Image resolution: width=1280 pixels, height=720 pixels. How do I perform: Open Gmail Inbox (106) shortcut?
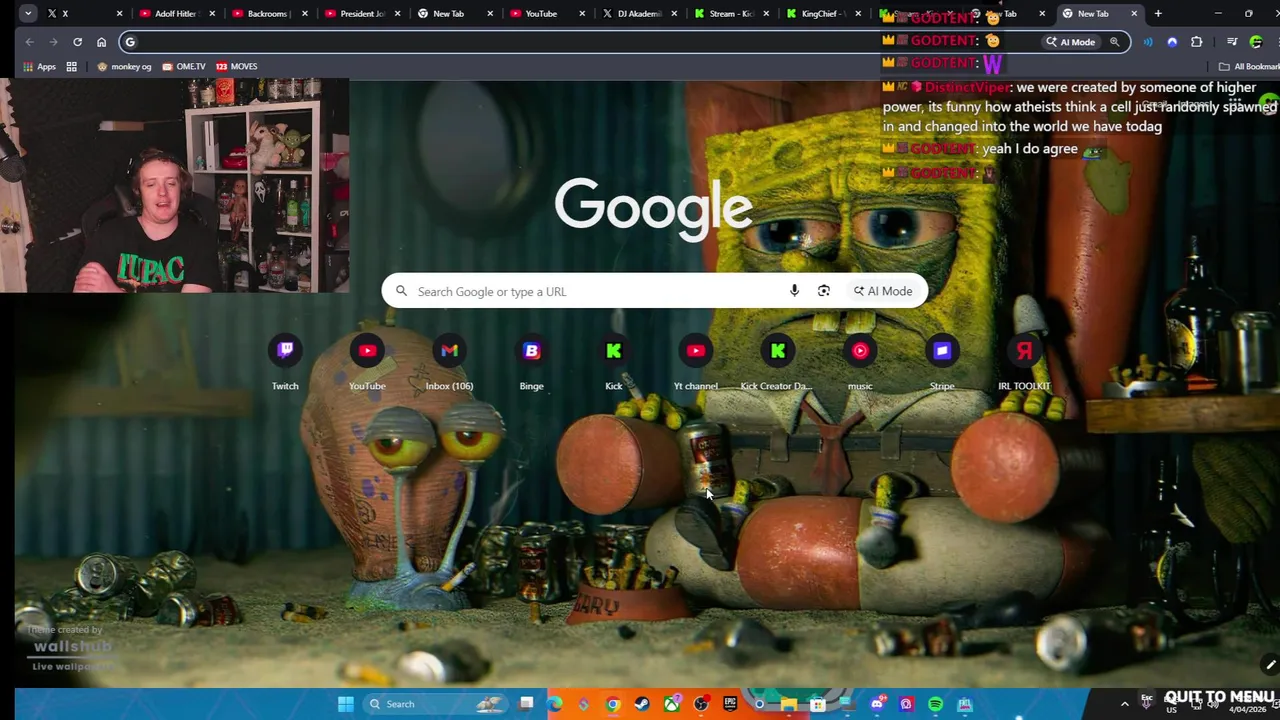point(449,363)
